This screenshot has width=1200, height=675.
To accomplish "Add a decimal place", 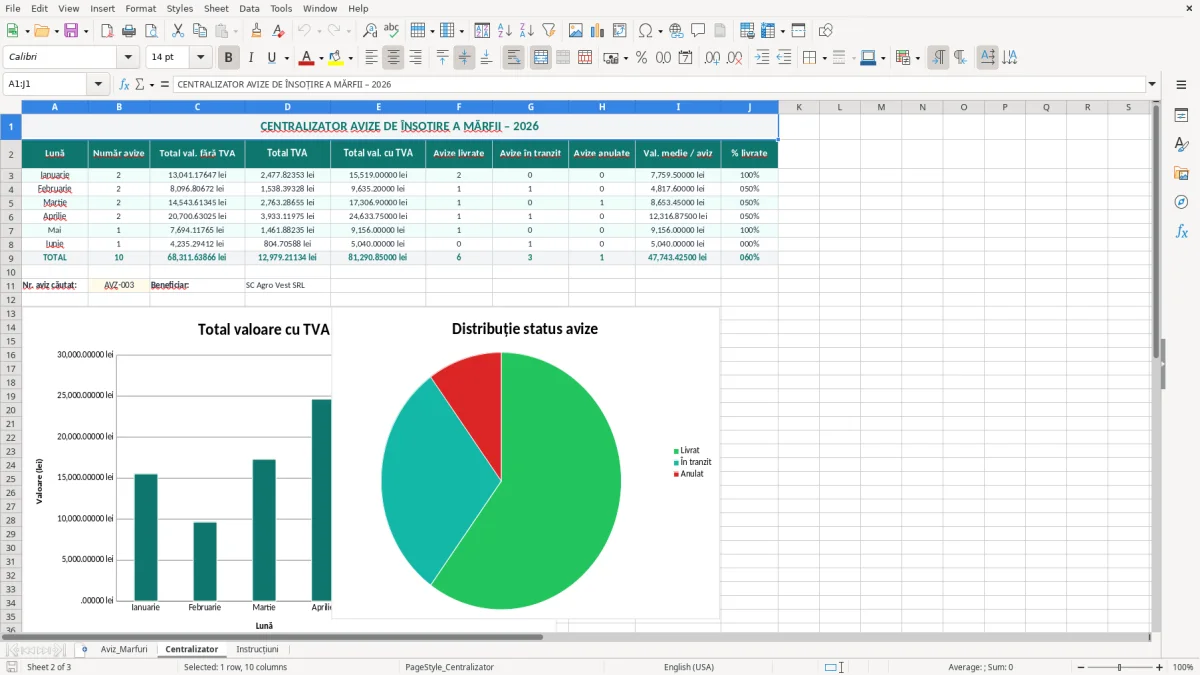I will click(x=713, y=58).
